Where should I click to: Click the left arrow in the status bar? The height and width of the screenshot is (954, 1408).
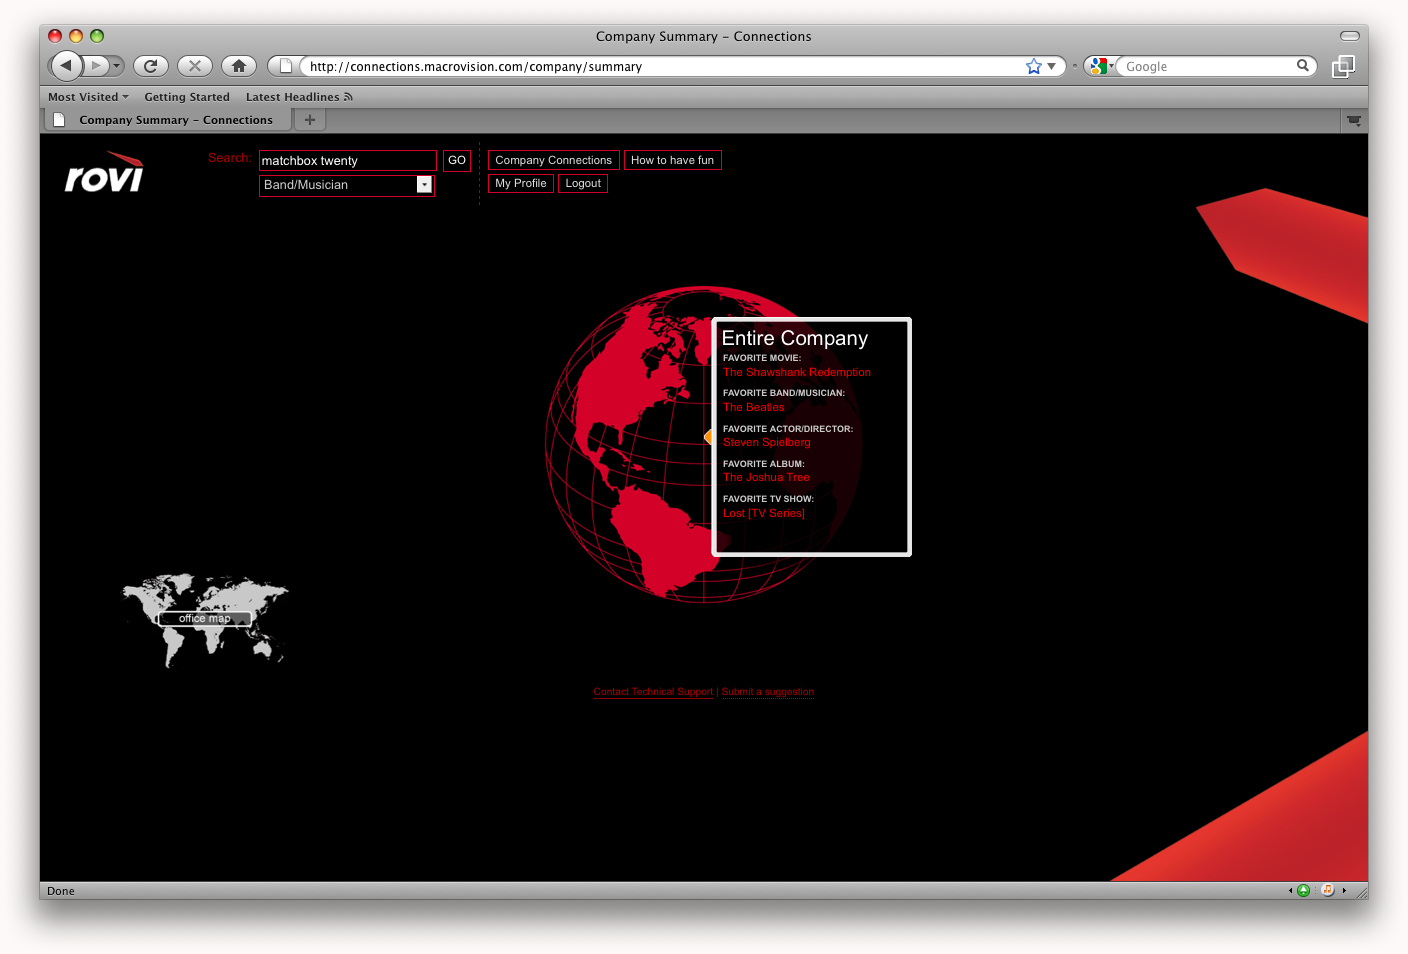click(x=1290, y=890)
